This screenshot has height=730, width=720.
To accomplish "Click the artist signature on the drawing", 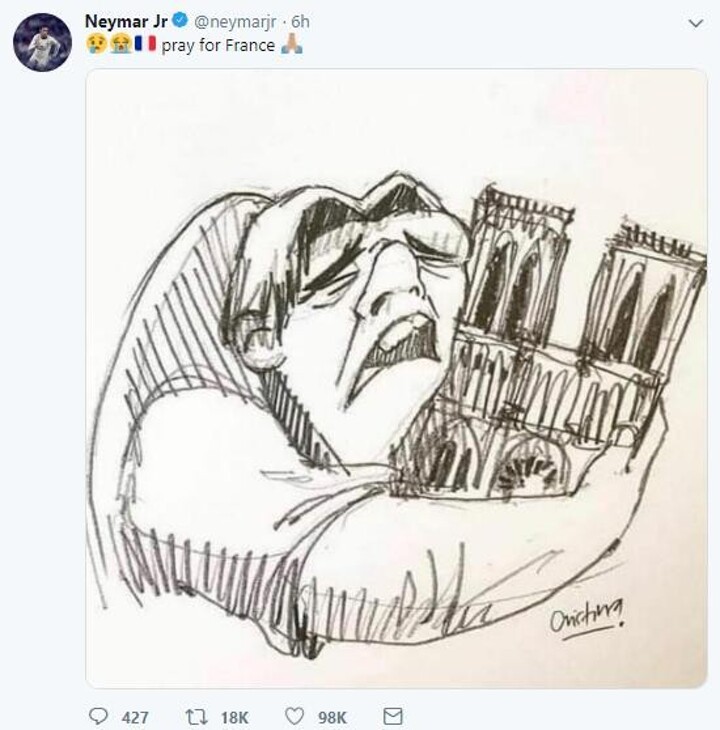I will (x=587, y=619).
